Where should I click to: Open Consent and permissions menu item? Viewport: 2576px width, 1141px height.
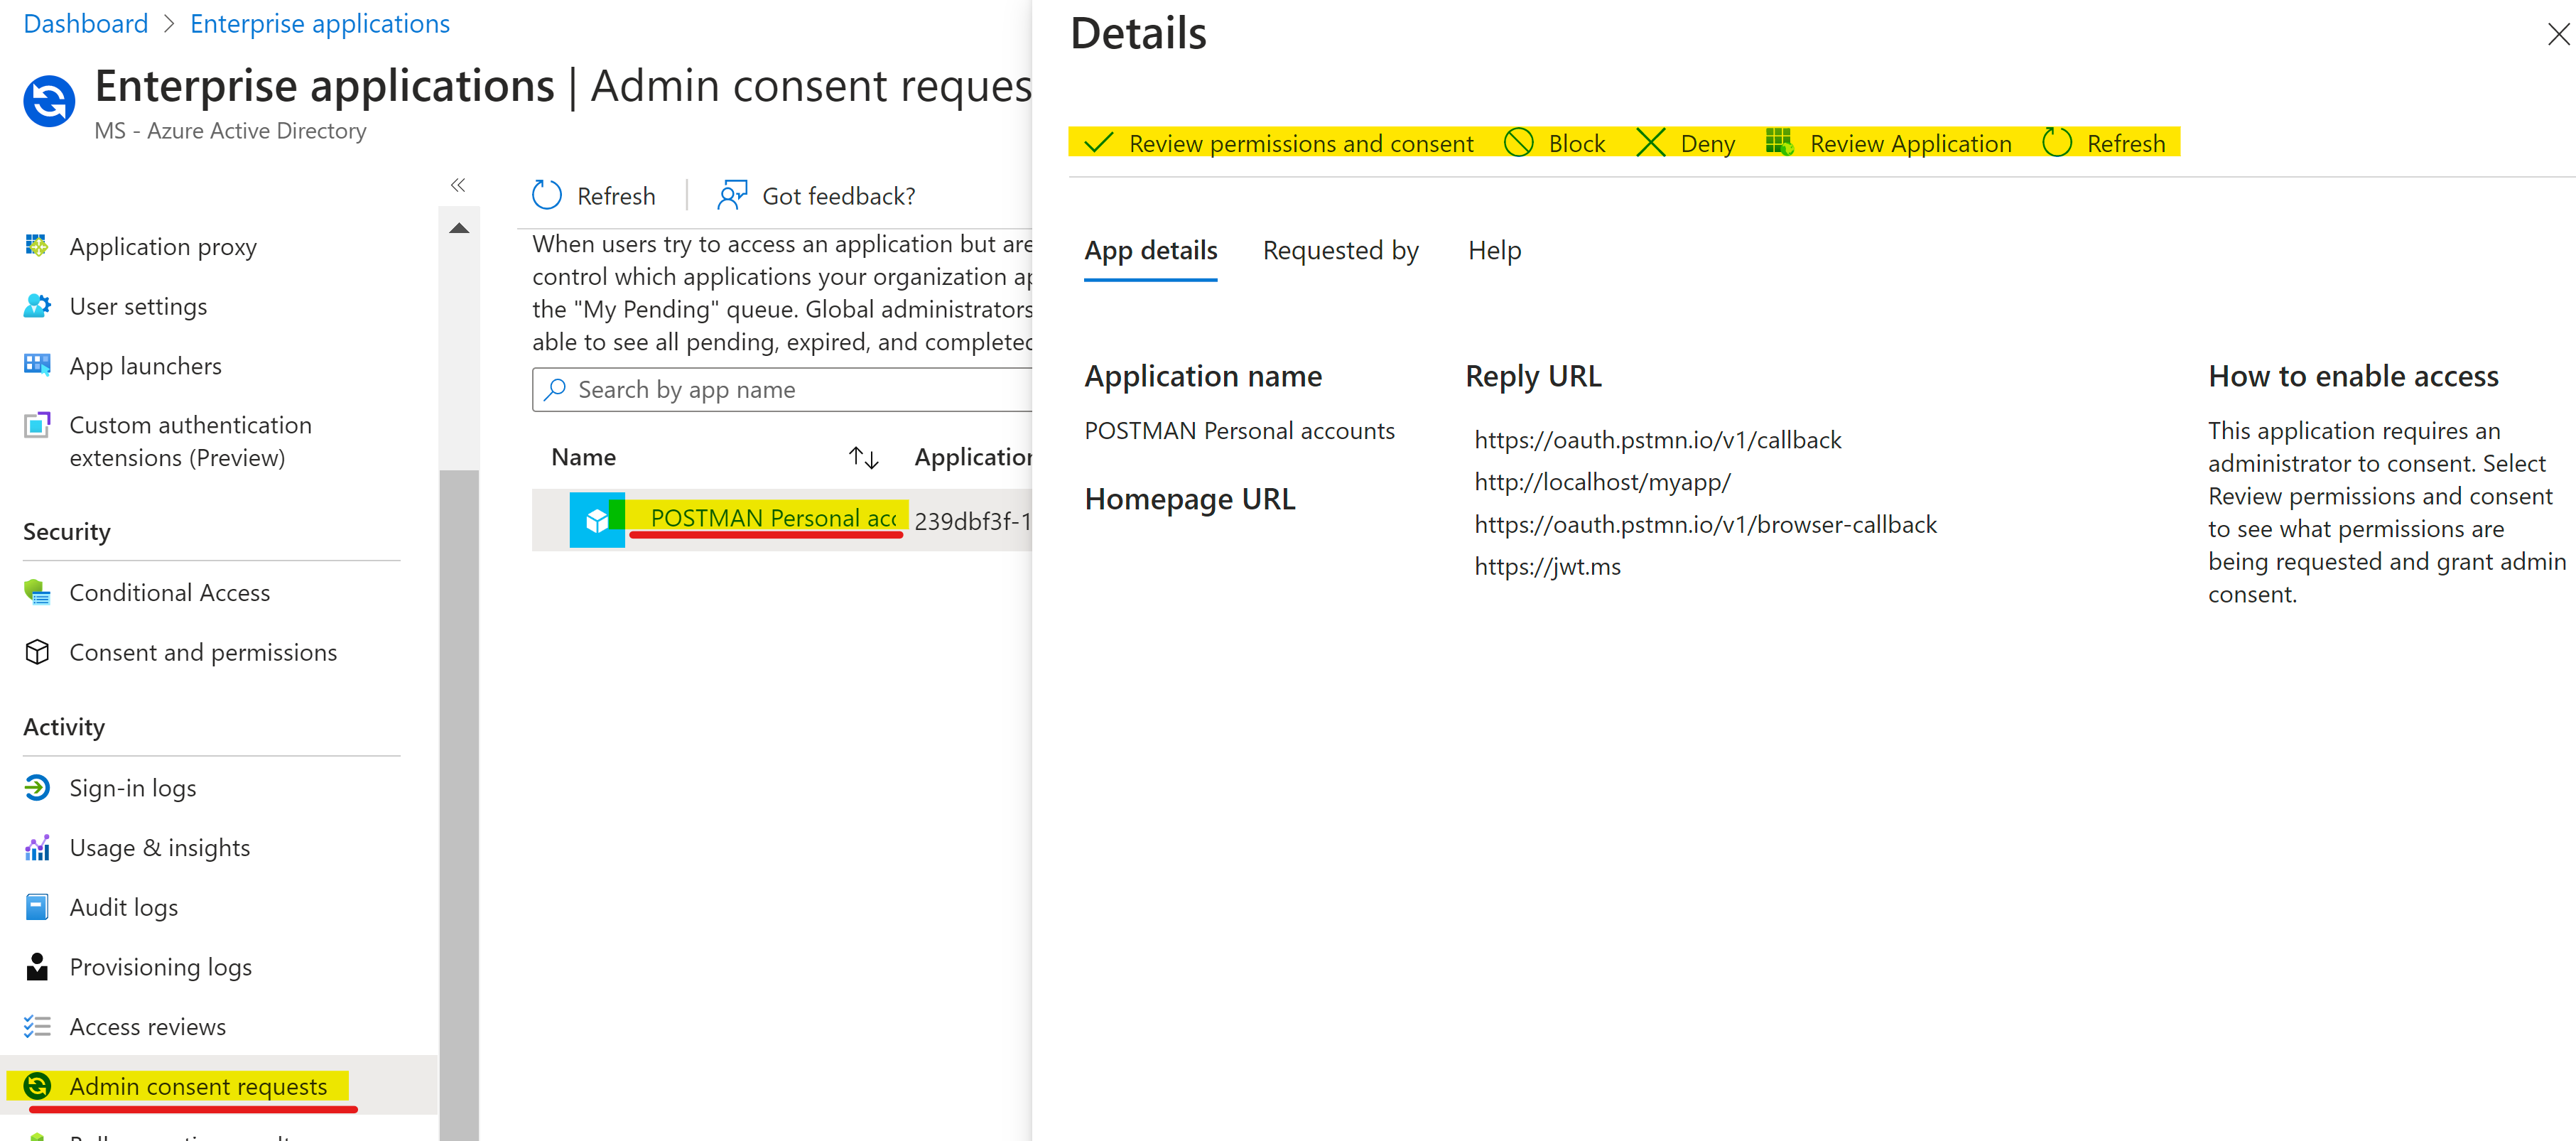tap(203, 652)
